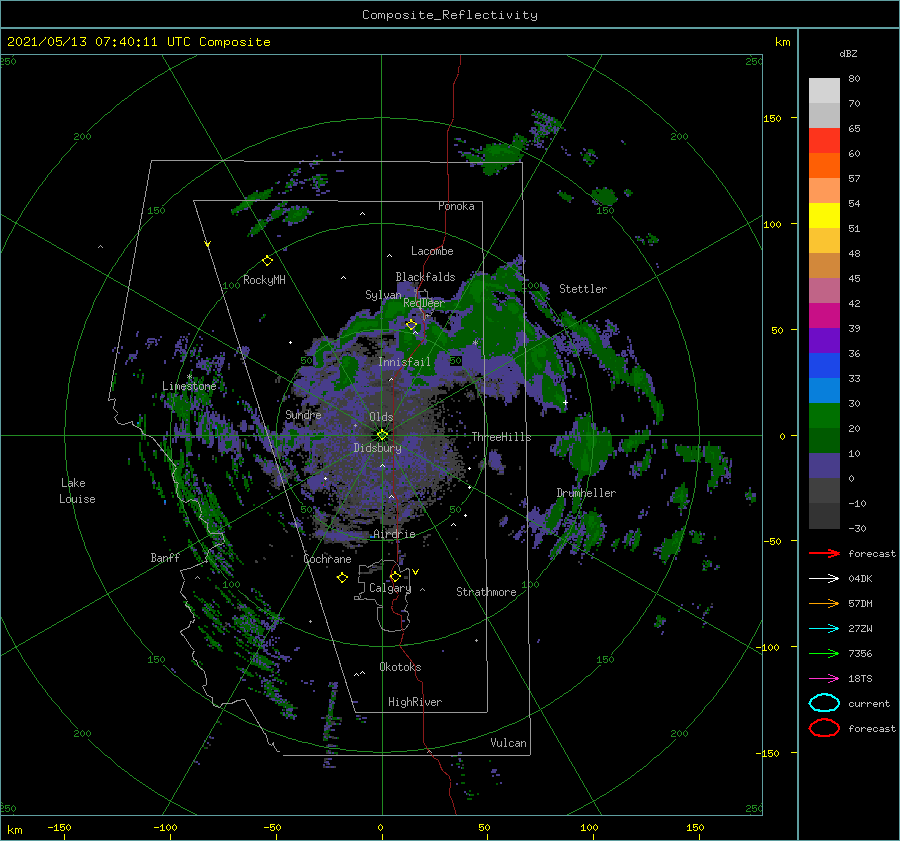Click the Strathmore town label

[486, 592]
